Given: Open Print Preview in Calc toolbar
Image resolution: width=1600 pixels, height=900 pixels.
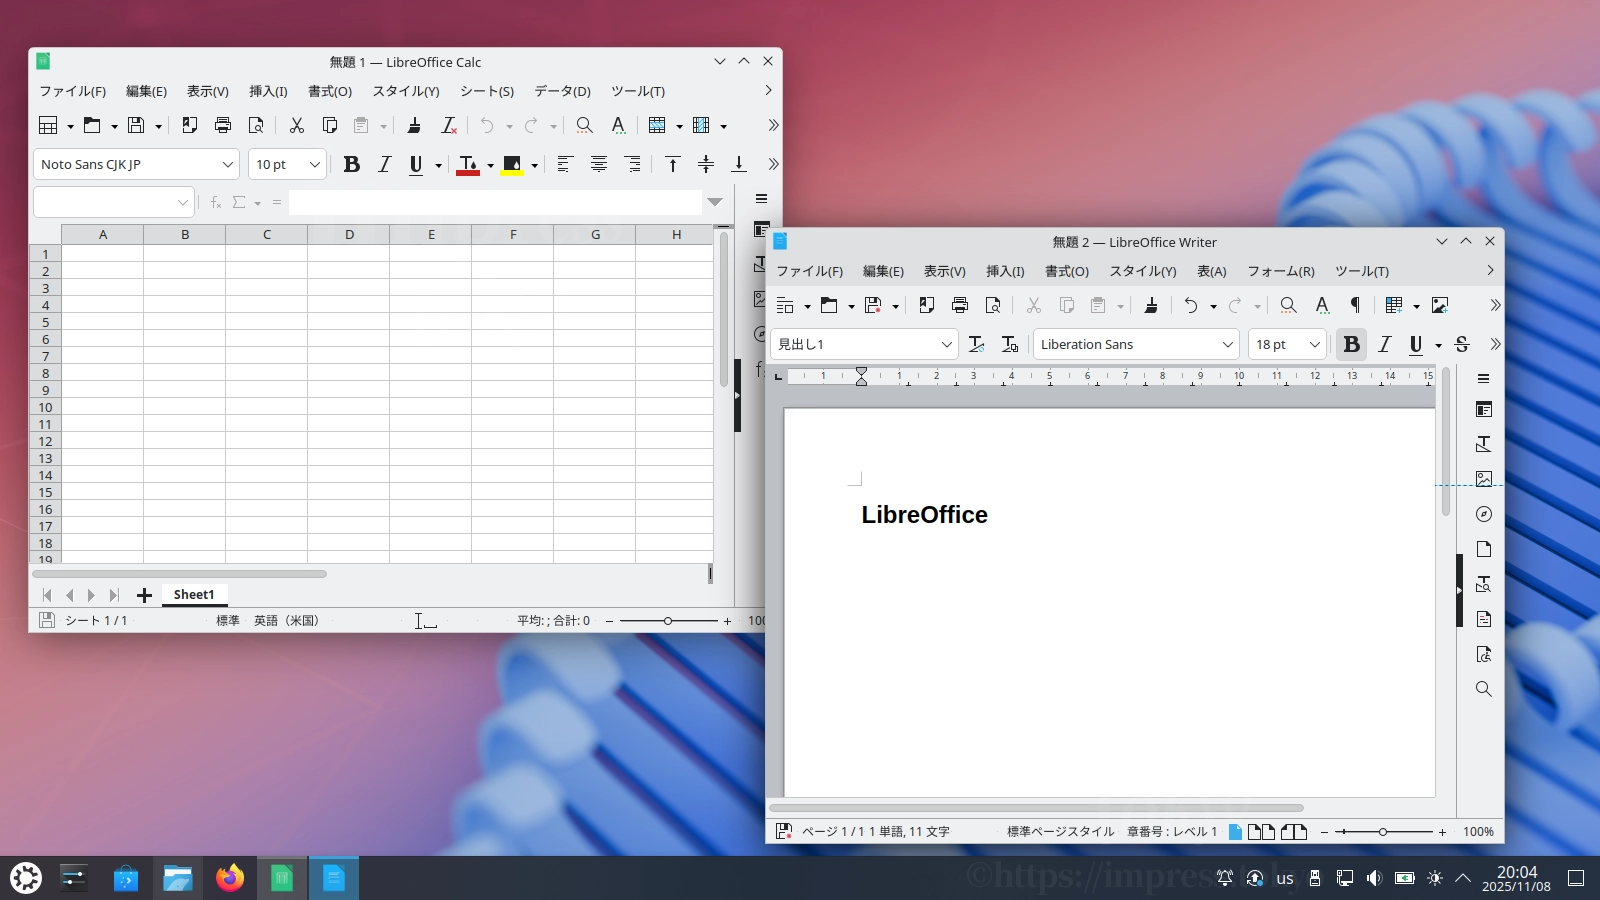Looking at the screenshot, I should [256, 125].
